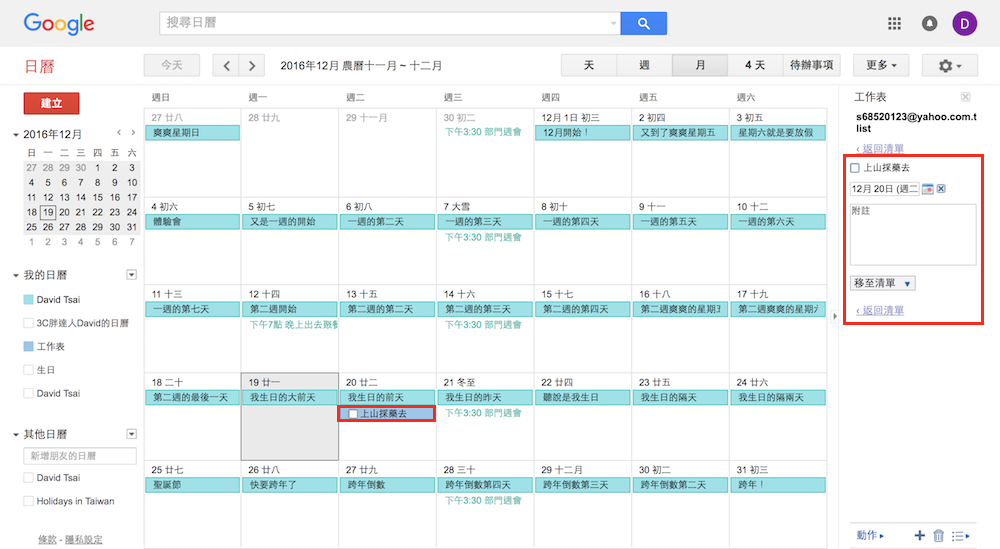Enable the Holidays in Taiwan calendar
The image size is (1000, 549).
point(29,501)
